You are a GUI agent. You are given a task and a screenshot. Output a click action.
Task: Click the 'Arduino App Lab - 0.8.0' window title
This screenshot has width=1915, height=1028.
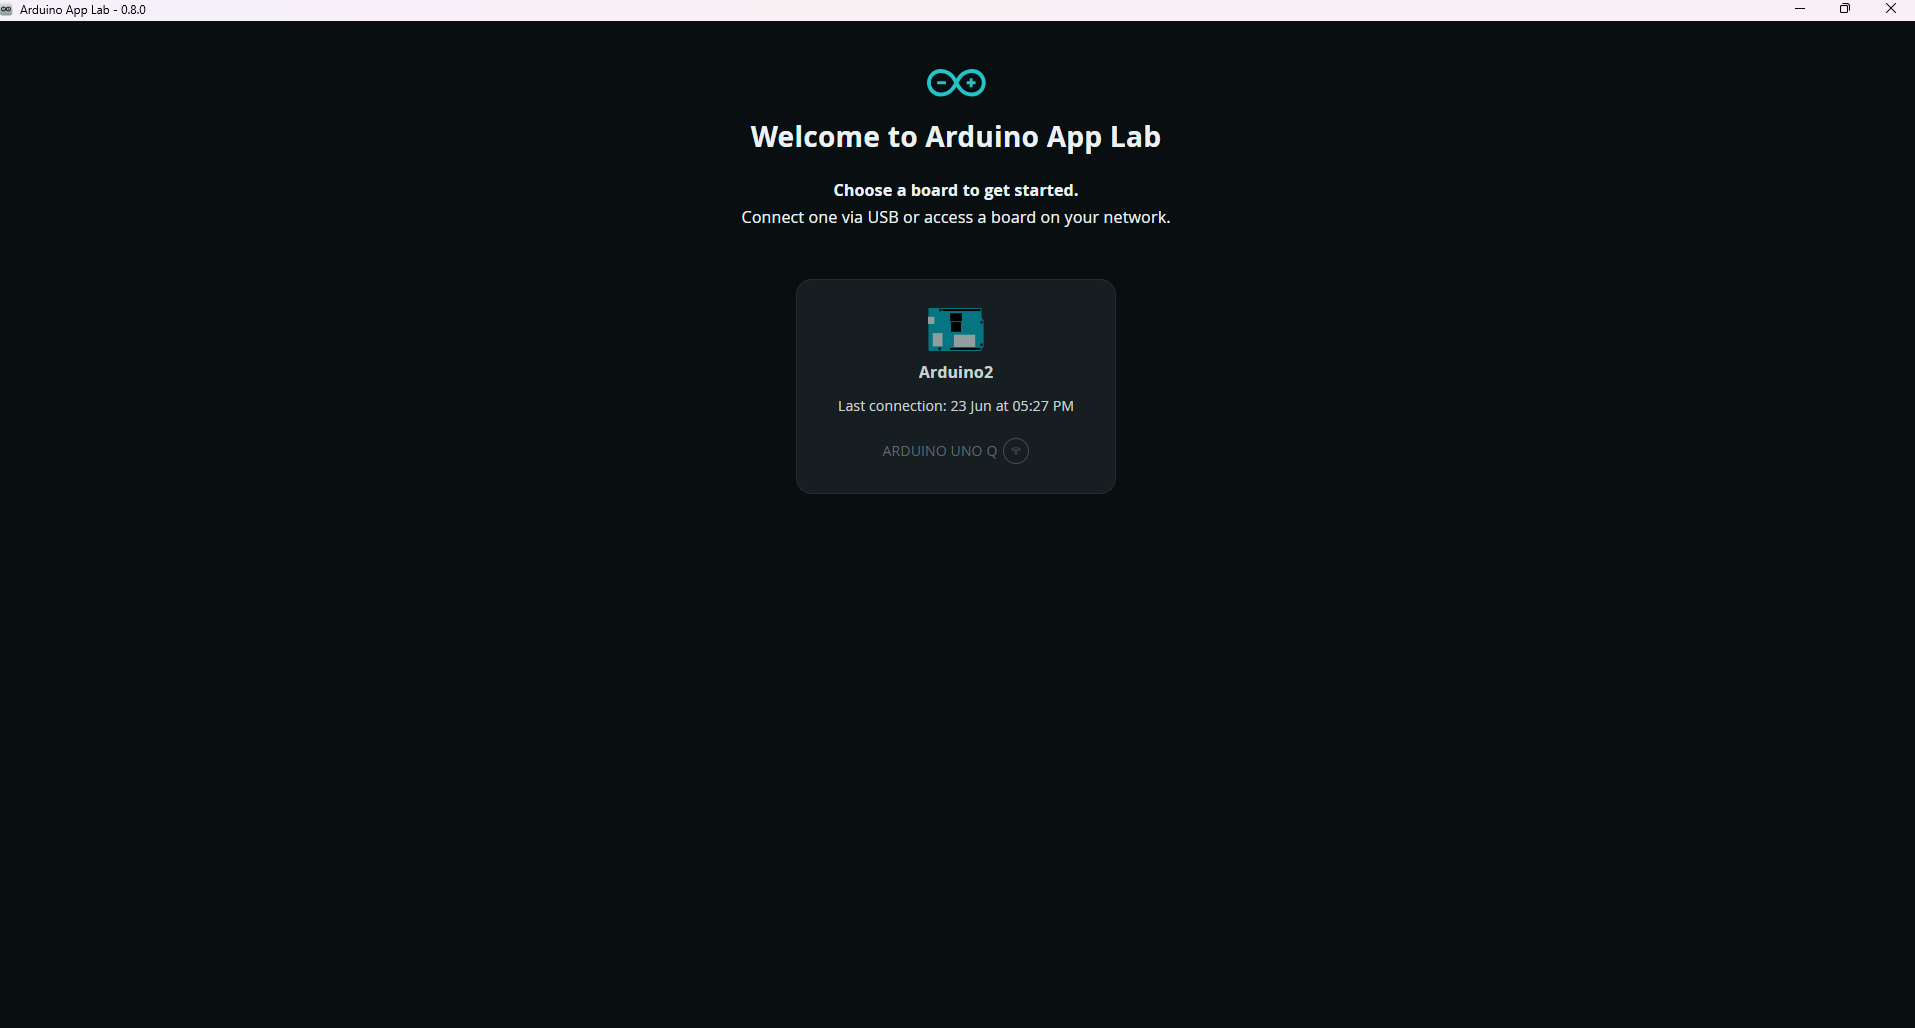(83, 10)
